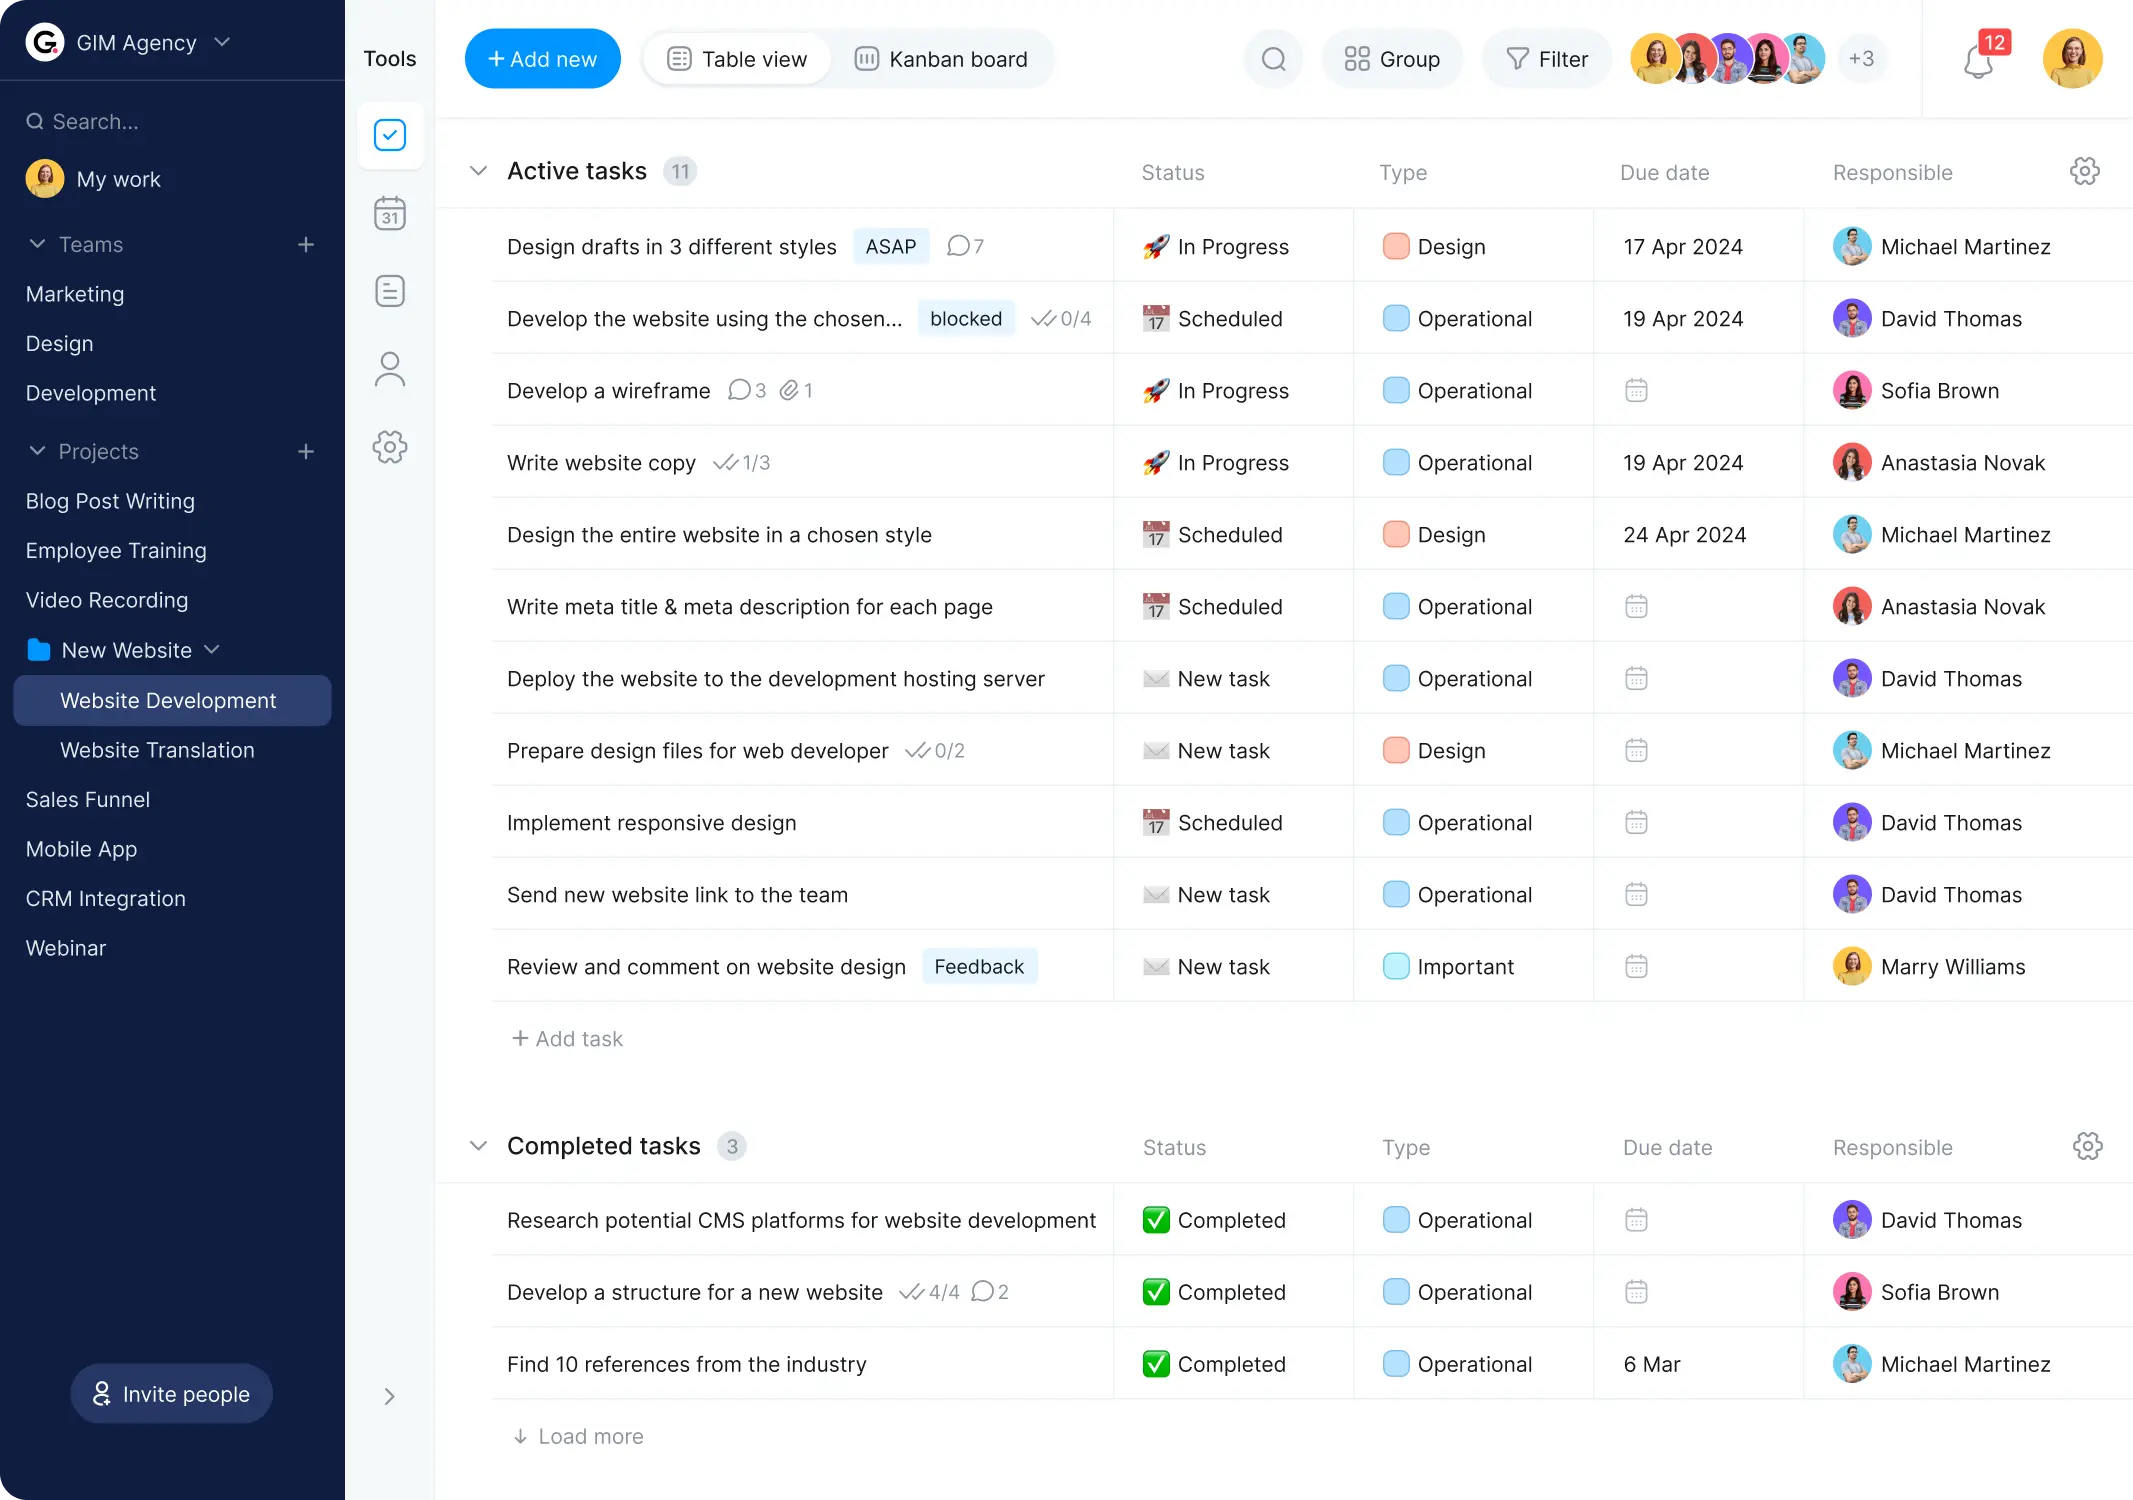Viewport: 2133px width, 1500px height.
Task: Open notifications bell with 12 badge
Action: [1981, 59]
